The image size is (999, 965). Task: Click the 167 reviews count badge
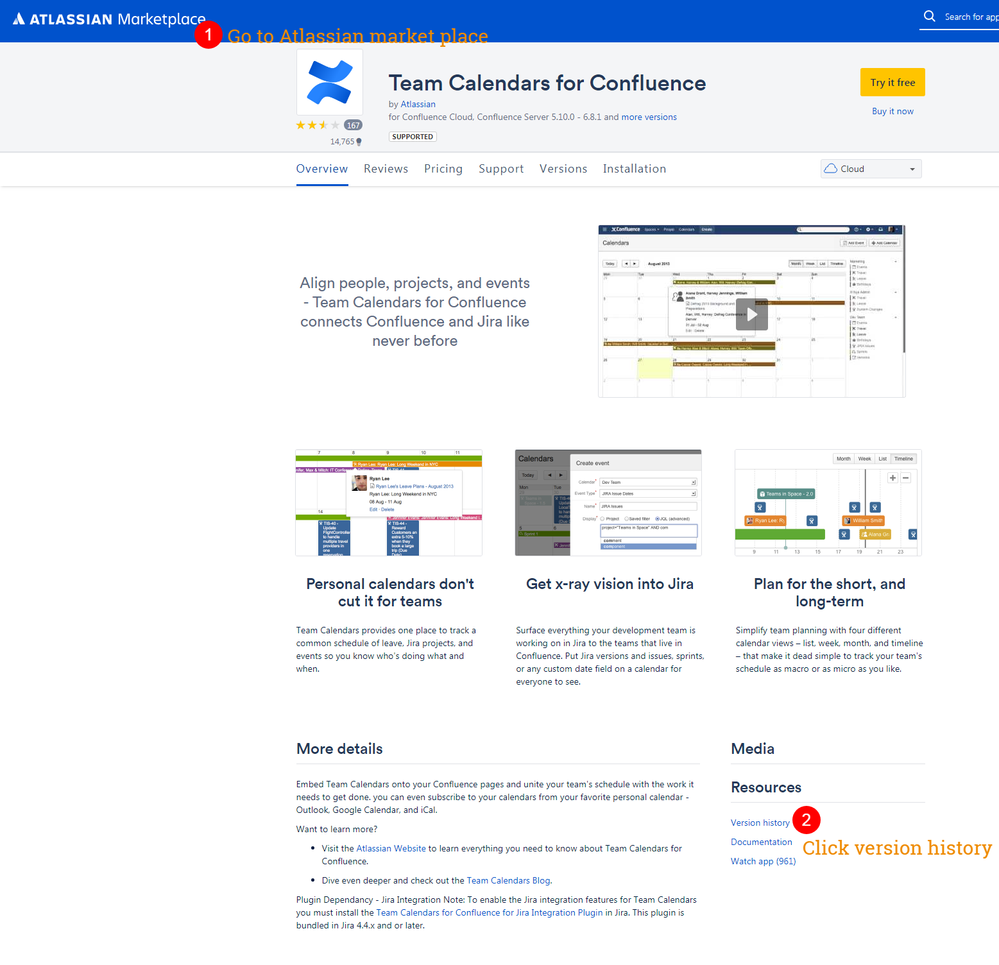click(x=353, y=125)
